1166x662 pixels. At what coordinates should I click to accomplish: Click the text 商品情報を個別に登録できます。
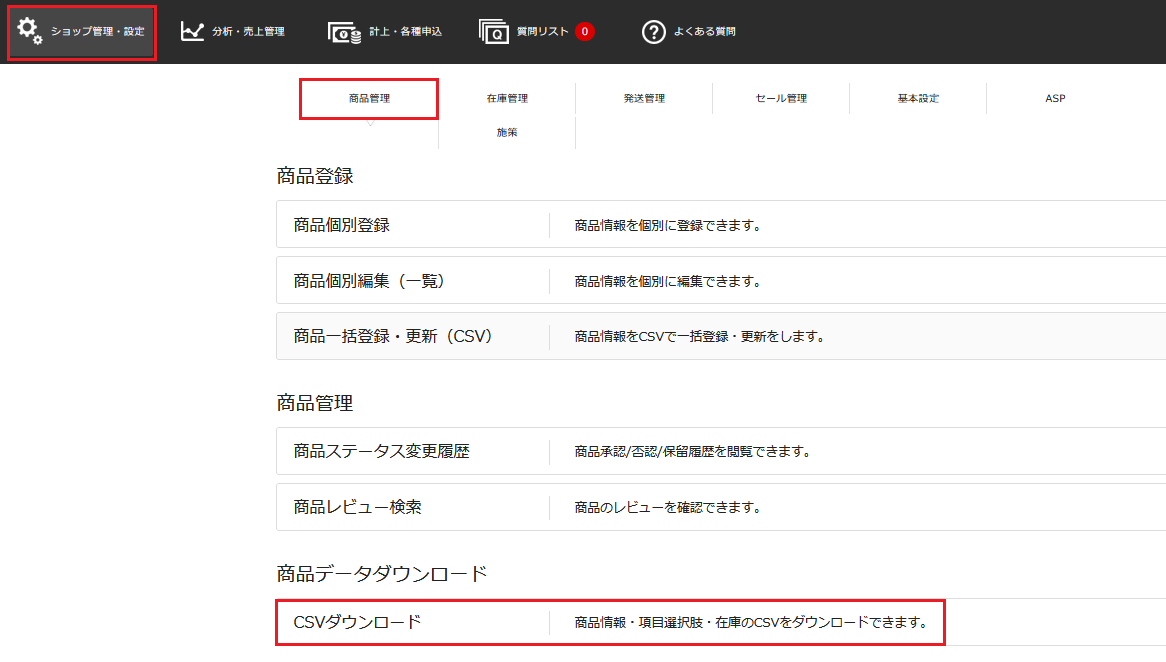pos(668,225)
